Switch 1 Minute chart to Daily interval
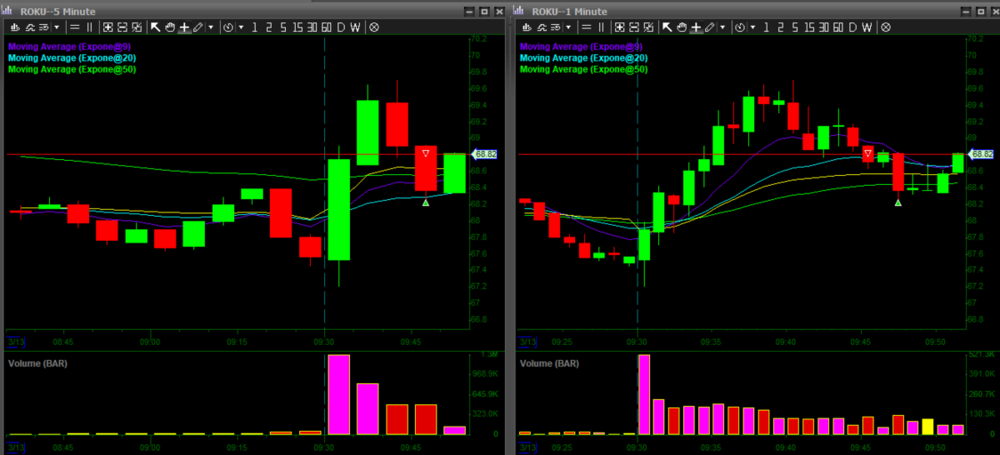Image resolution: width=1000 pixels, height=455 pixels. (x=853, y=27)
